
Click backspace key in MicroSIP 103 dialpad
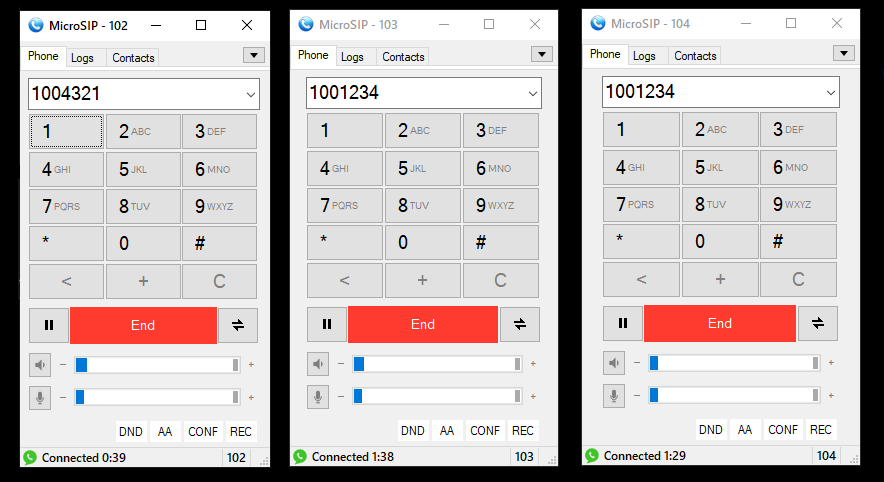pyautogui.click(x=344, y=280)
